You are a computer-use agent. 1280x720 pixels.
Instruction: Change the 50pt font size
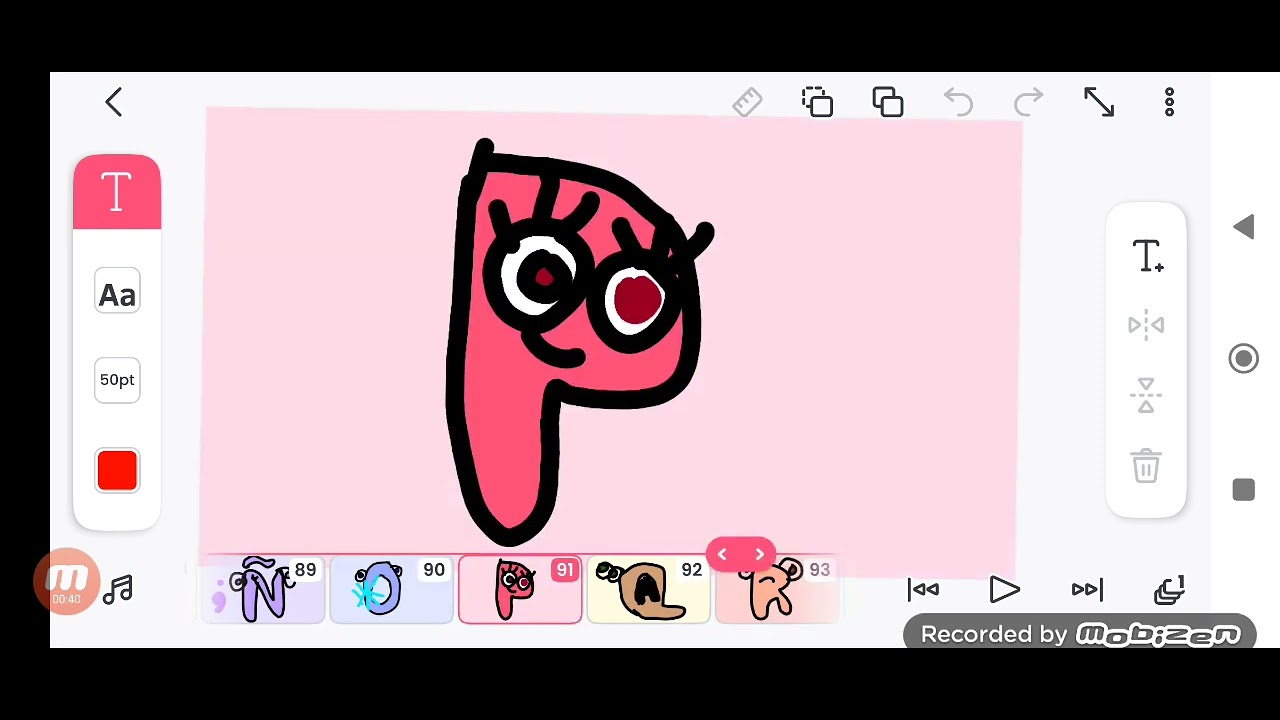(x=117, y=380)
